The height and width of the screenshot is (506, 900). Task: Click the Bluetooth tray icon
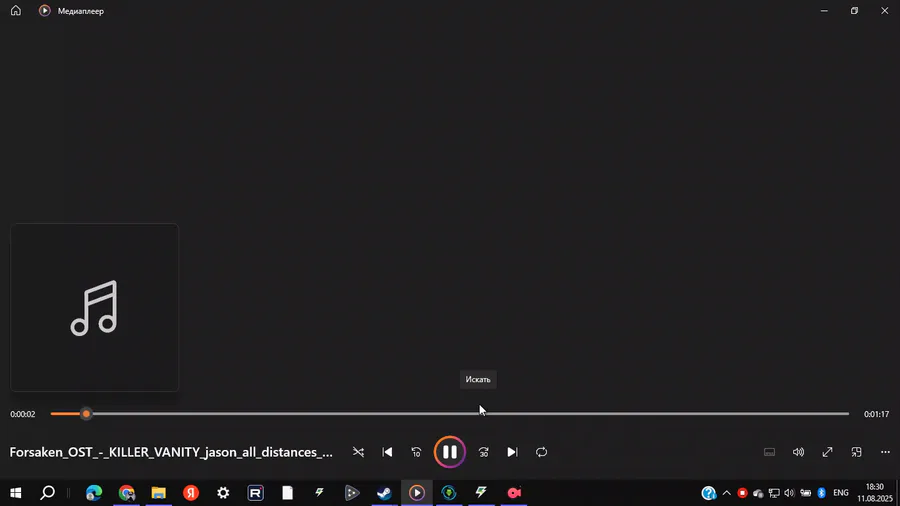tap(821, 493)
